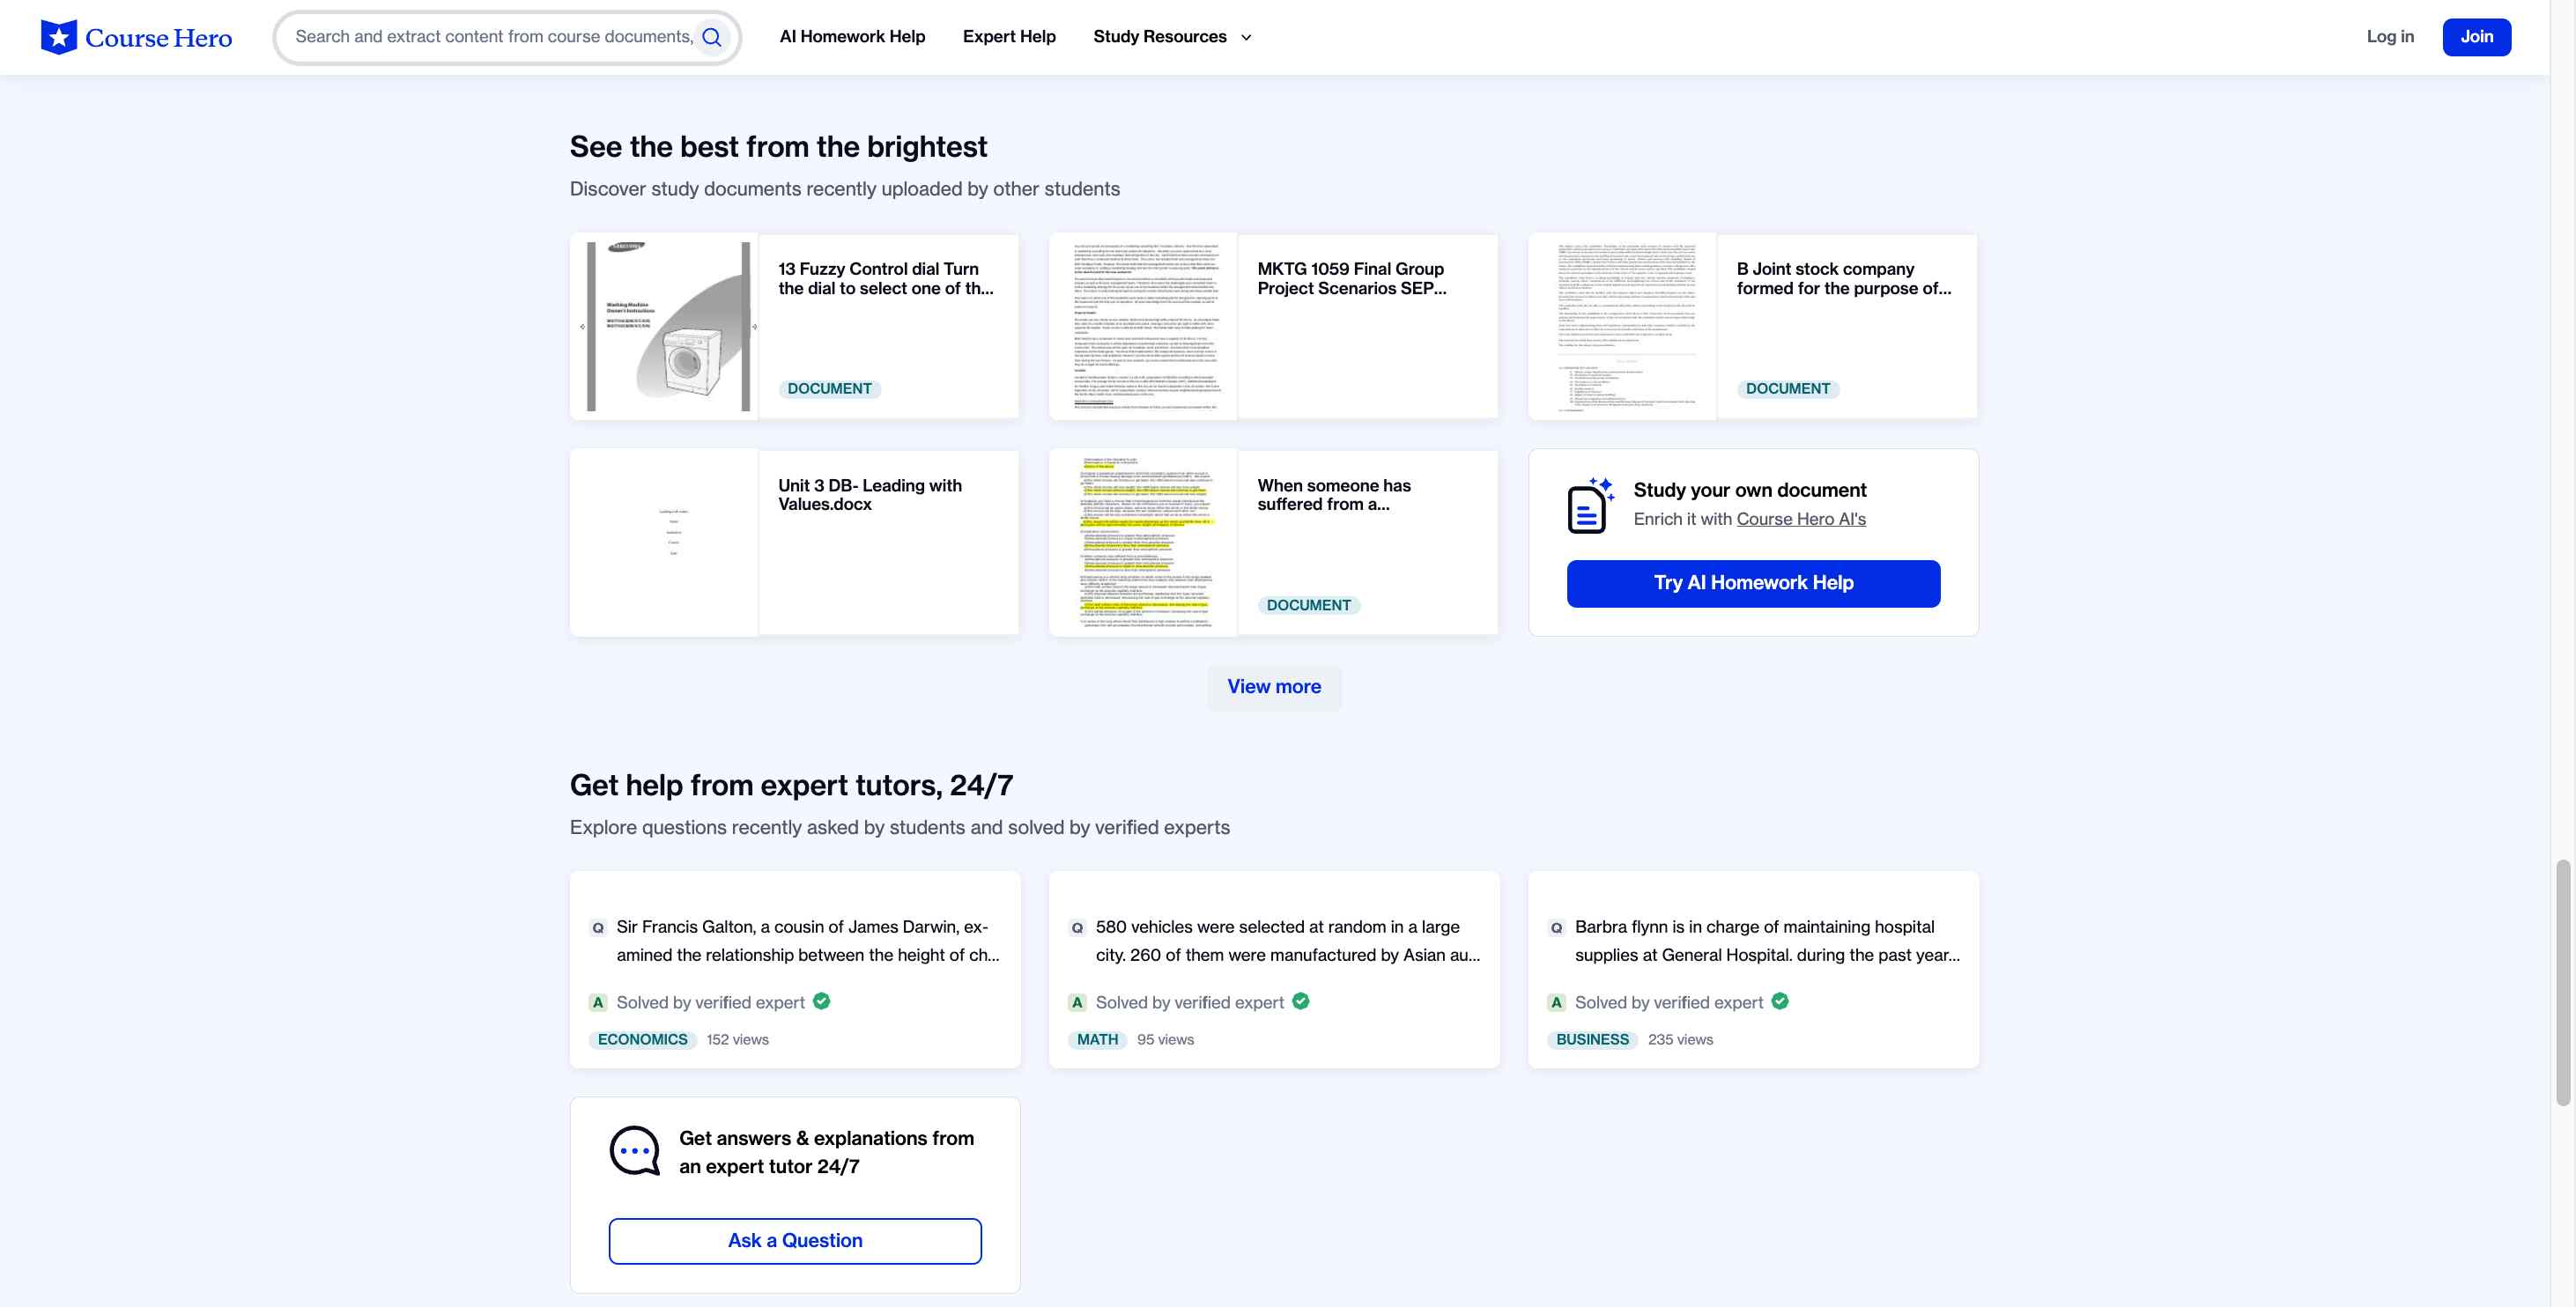Click 'Solved by verified expert' on Economics card
This screenshot has width=2576, height=1307.
coord(710,1003)
